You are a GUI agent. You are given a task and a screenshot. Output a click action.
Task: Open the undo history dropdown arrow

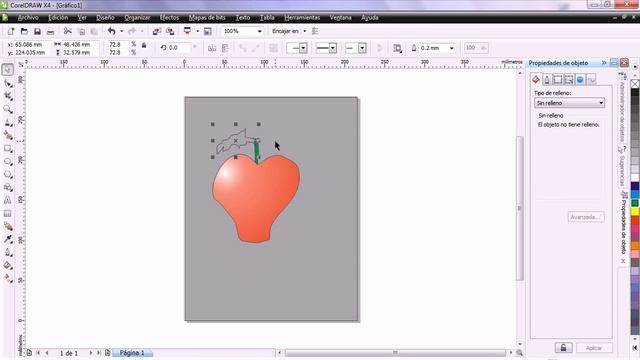pos(121,31)
